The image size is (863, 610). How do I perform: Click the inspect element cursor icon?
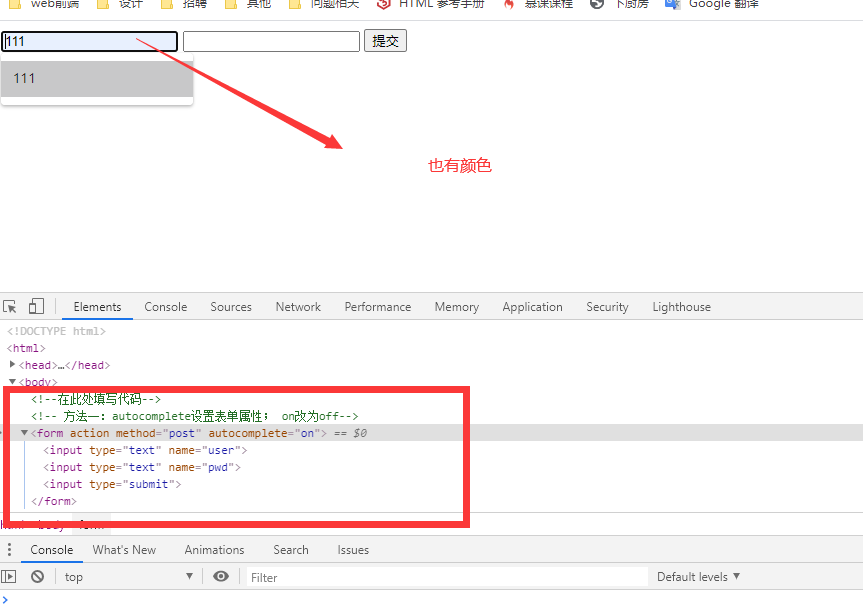click(10, 307)
